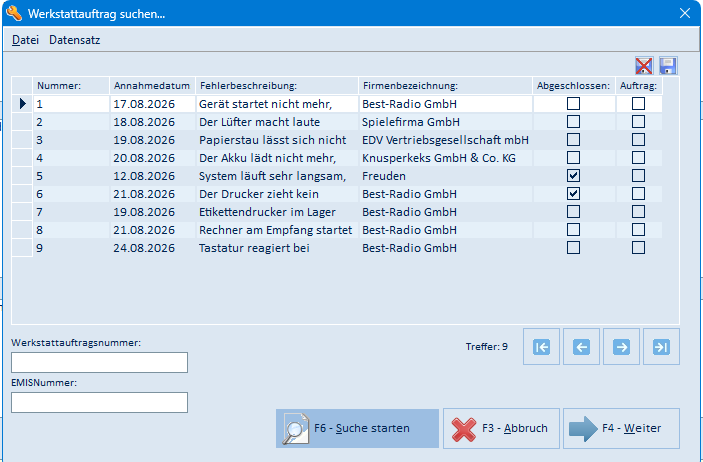
Task: Toggle Auftrag checkbox for order 1
Action: [638, 104]
